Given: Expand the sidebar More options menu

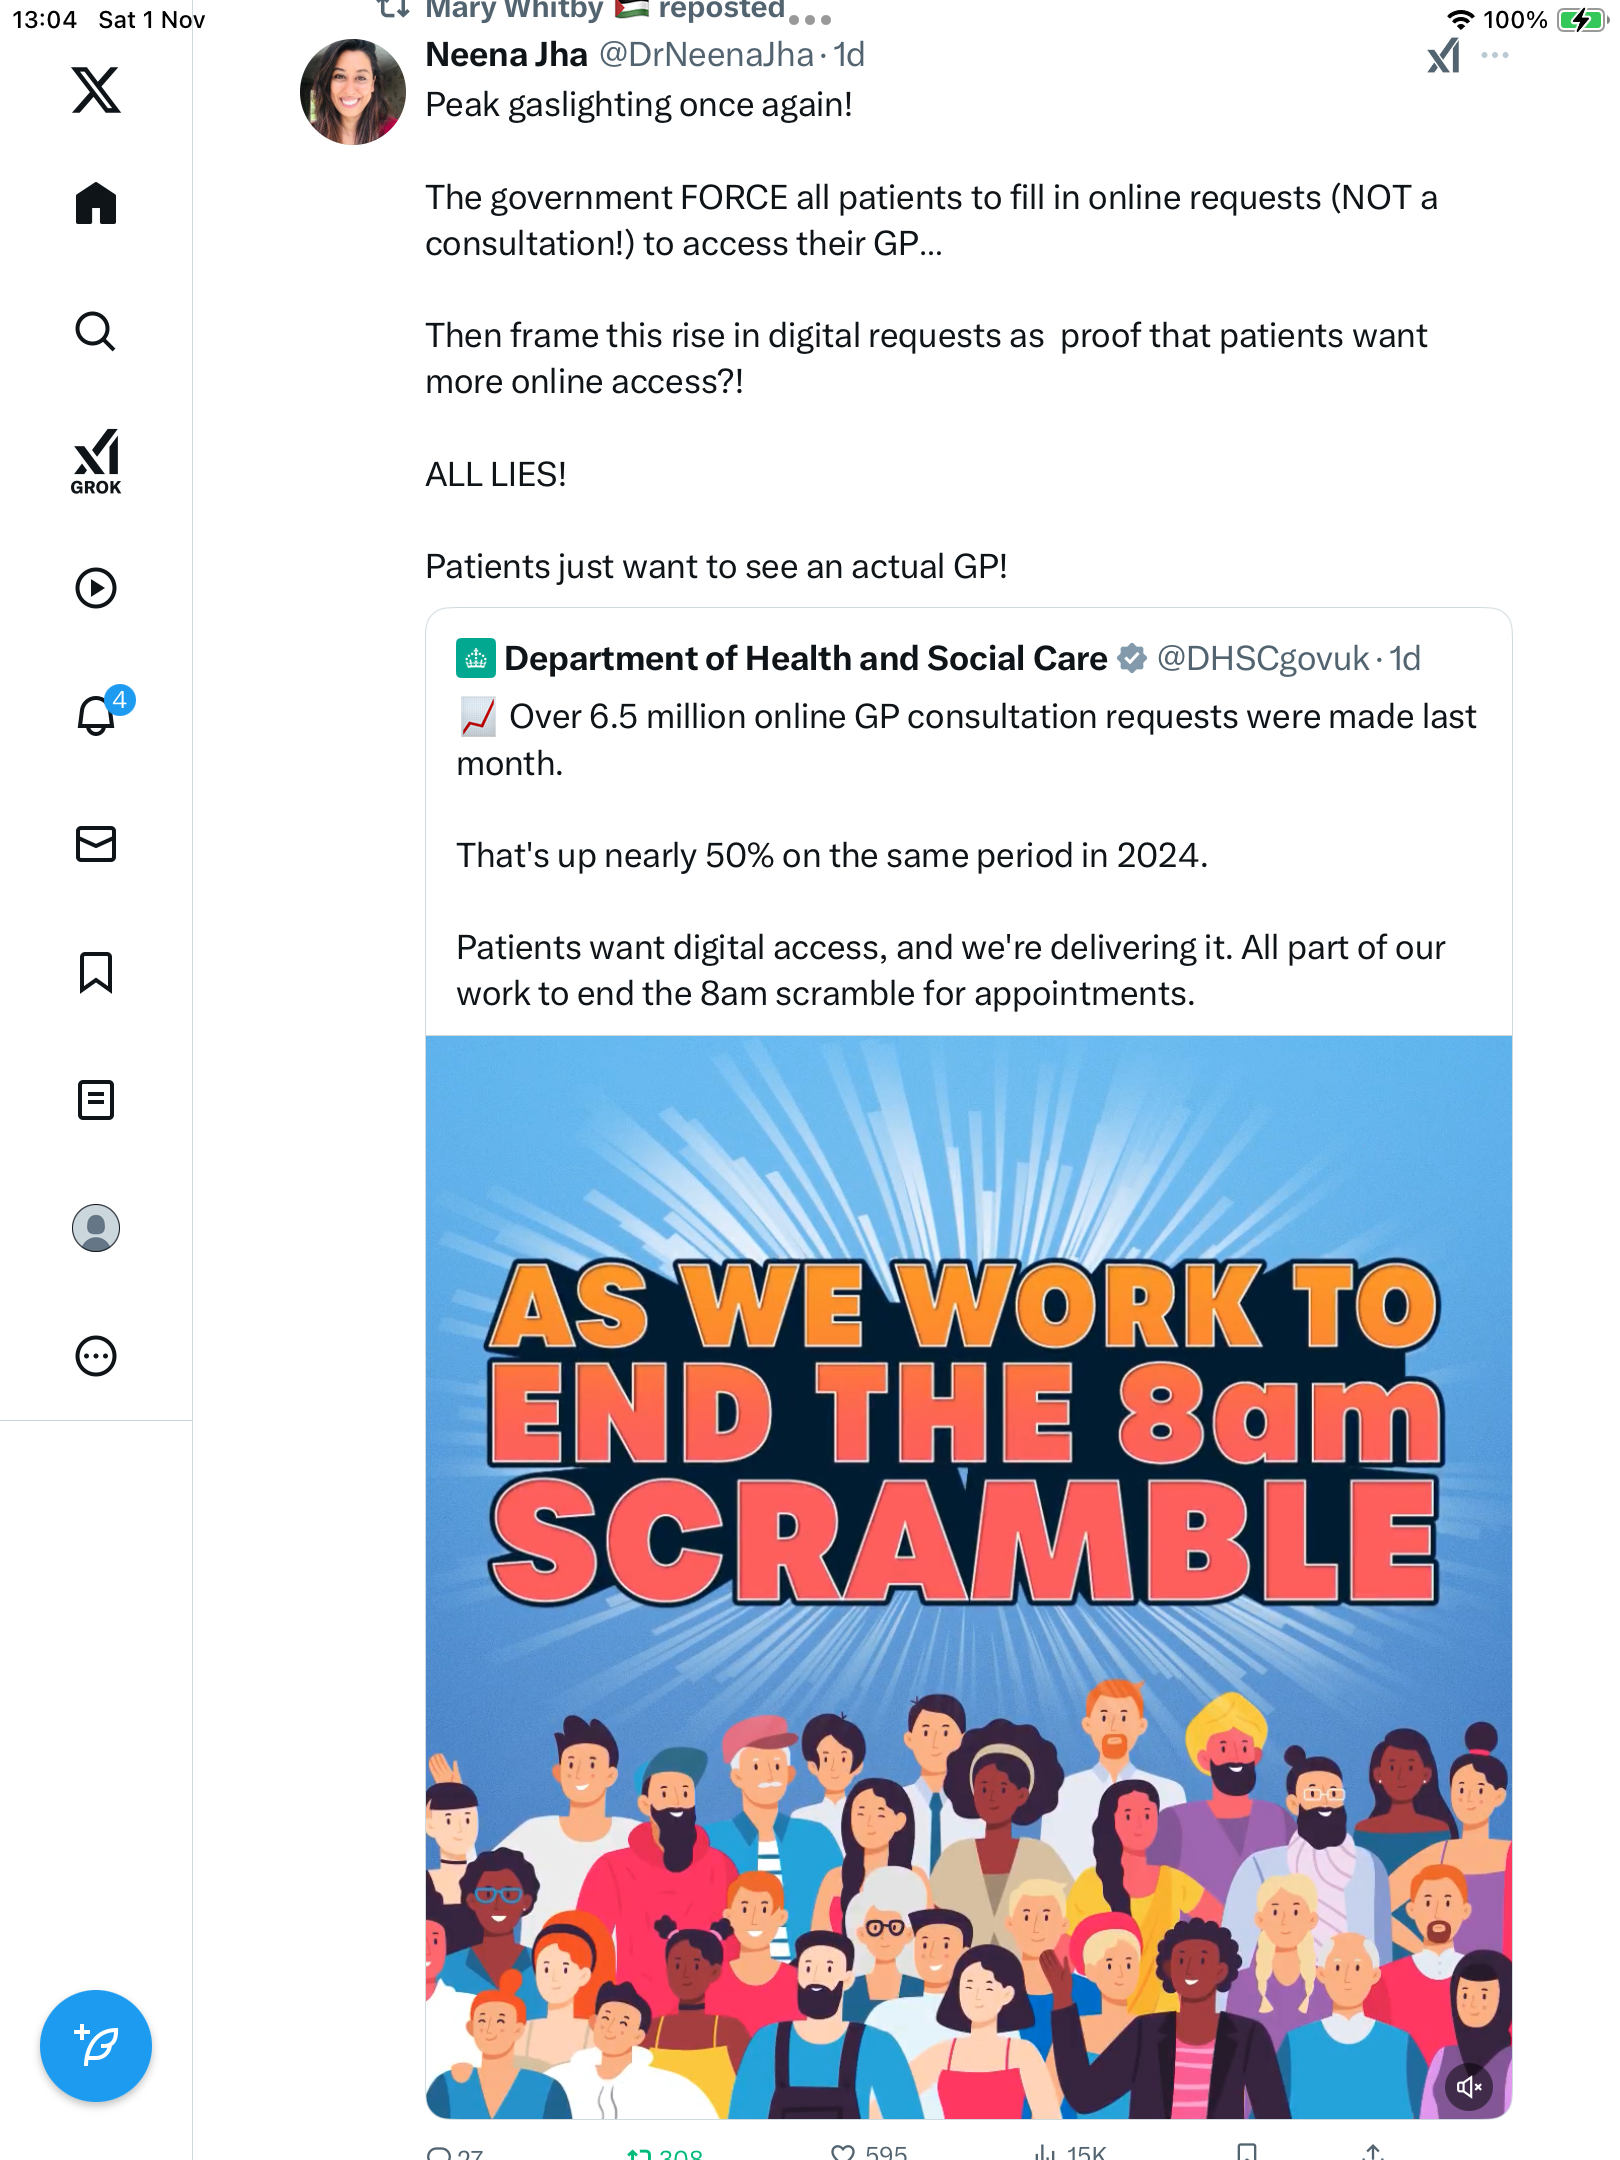Looking at the screenshot, I should pos(96,1356).
